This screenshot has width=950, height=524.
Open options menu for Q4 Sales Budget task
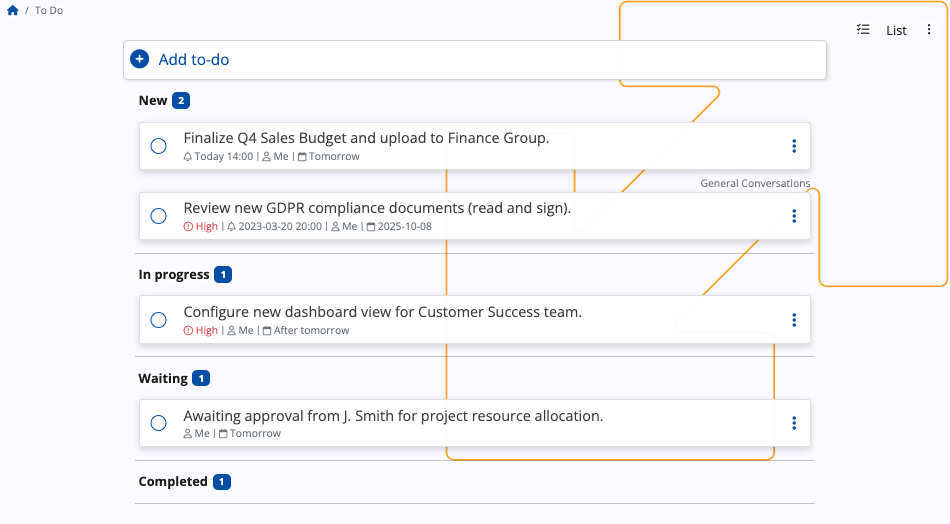click(x=794, y=146)
